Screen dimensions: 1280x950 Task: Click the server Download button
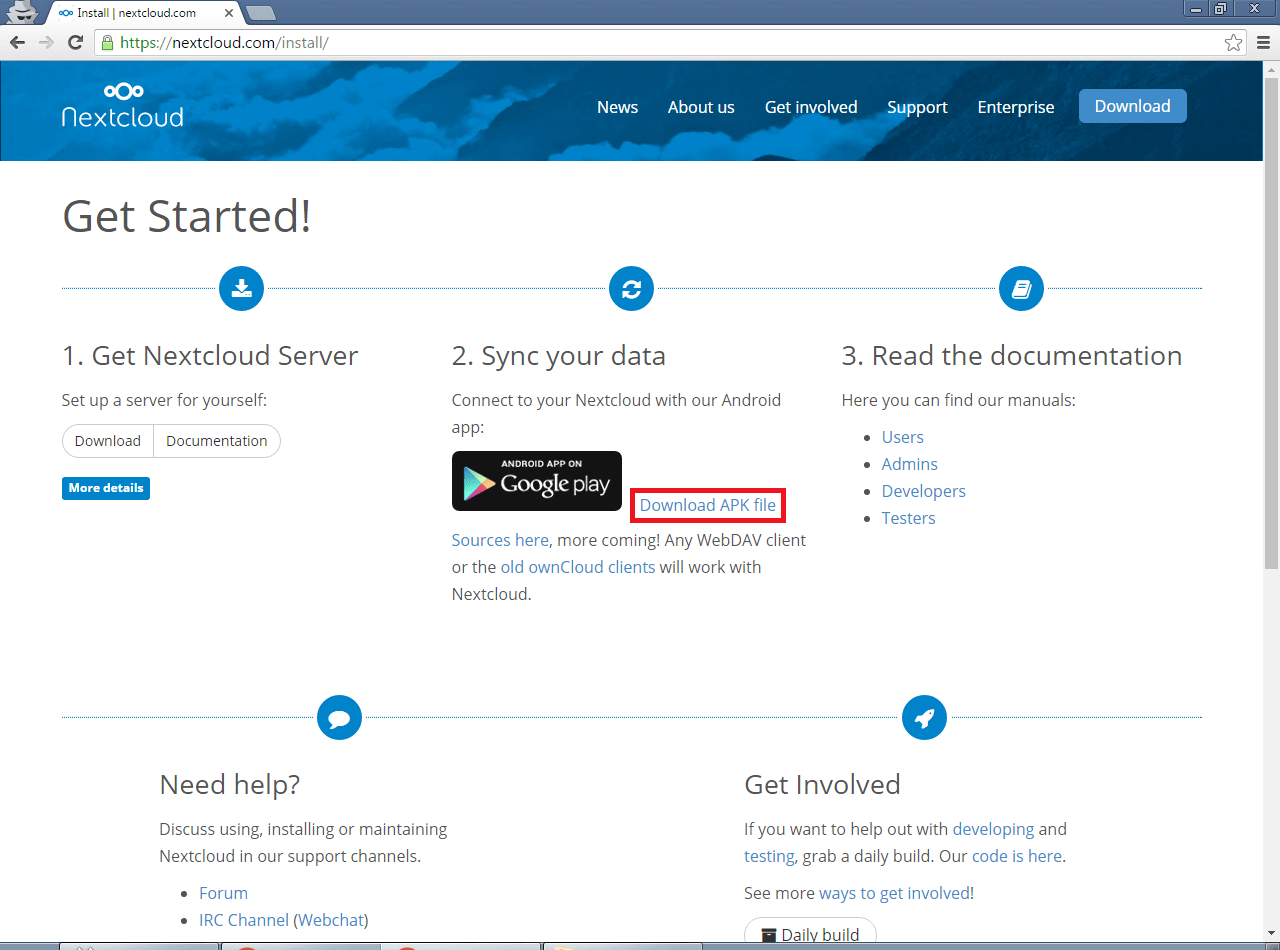(108, 441)
